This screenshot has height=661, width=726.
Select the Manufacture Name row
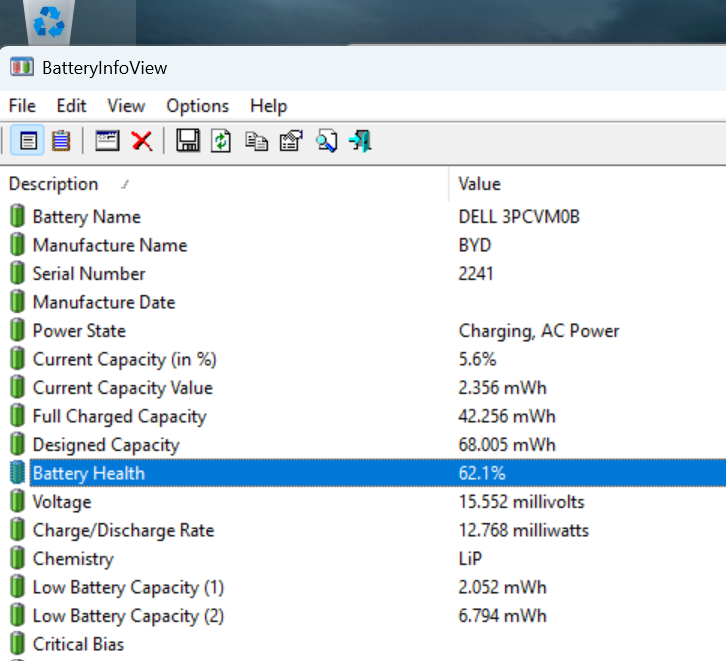363,245
